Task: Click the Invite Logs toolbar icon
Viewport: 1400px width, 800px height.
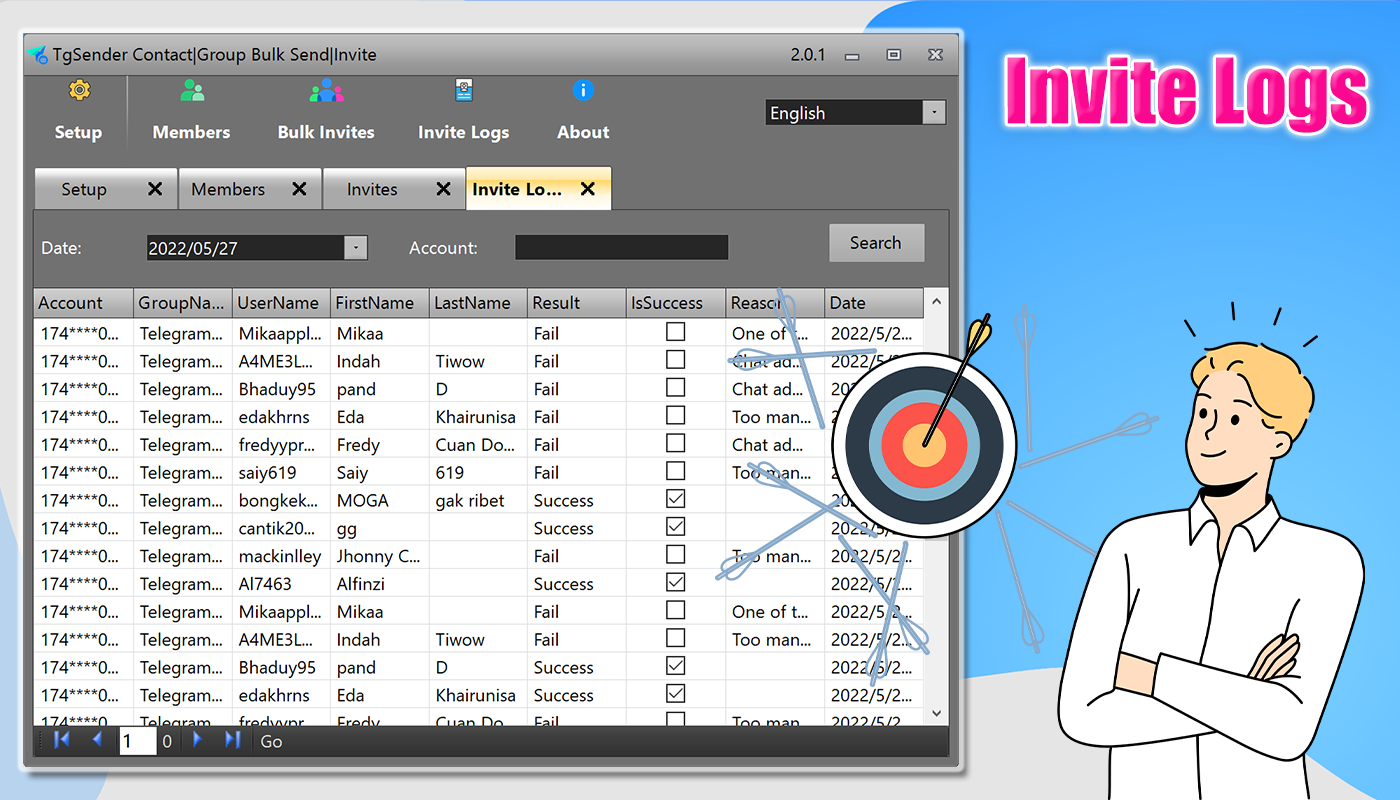Action: coord(463,92)
